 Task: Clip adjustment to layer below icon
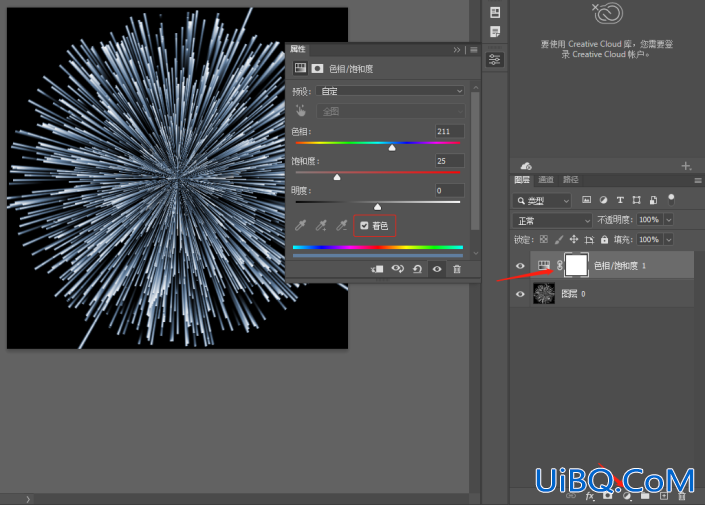[x=377, y=269]
